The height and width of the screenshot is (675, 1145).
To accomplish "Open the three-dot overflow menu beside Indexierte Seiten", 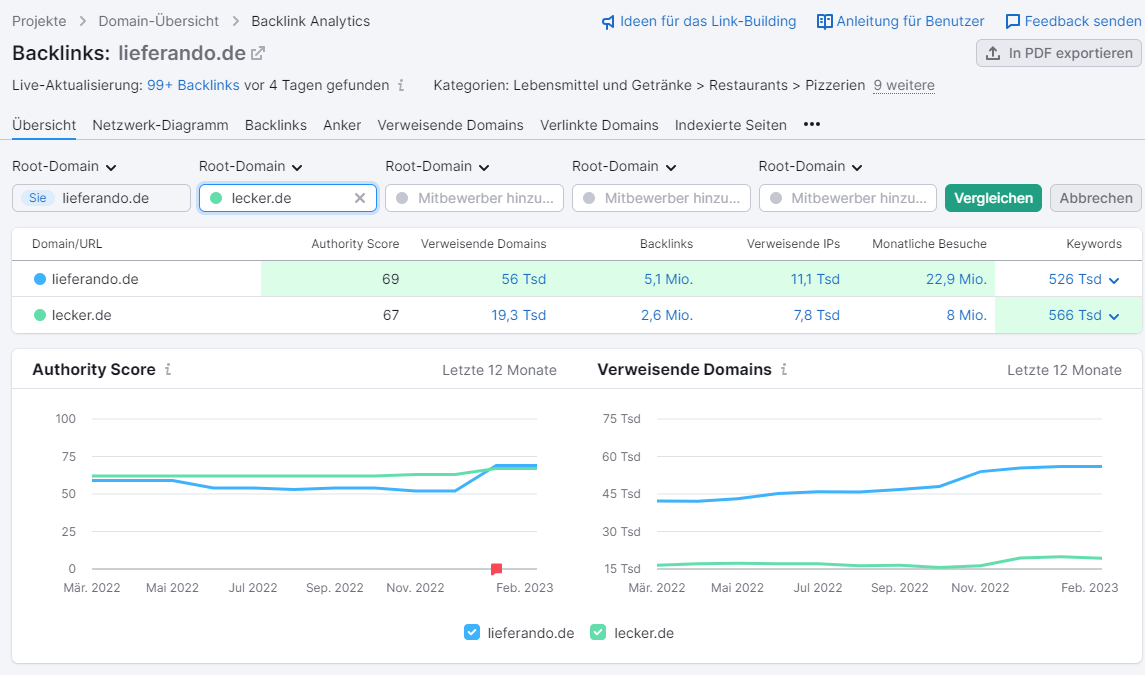I will click(811, 124).
